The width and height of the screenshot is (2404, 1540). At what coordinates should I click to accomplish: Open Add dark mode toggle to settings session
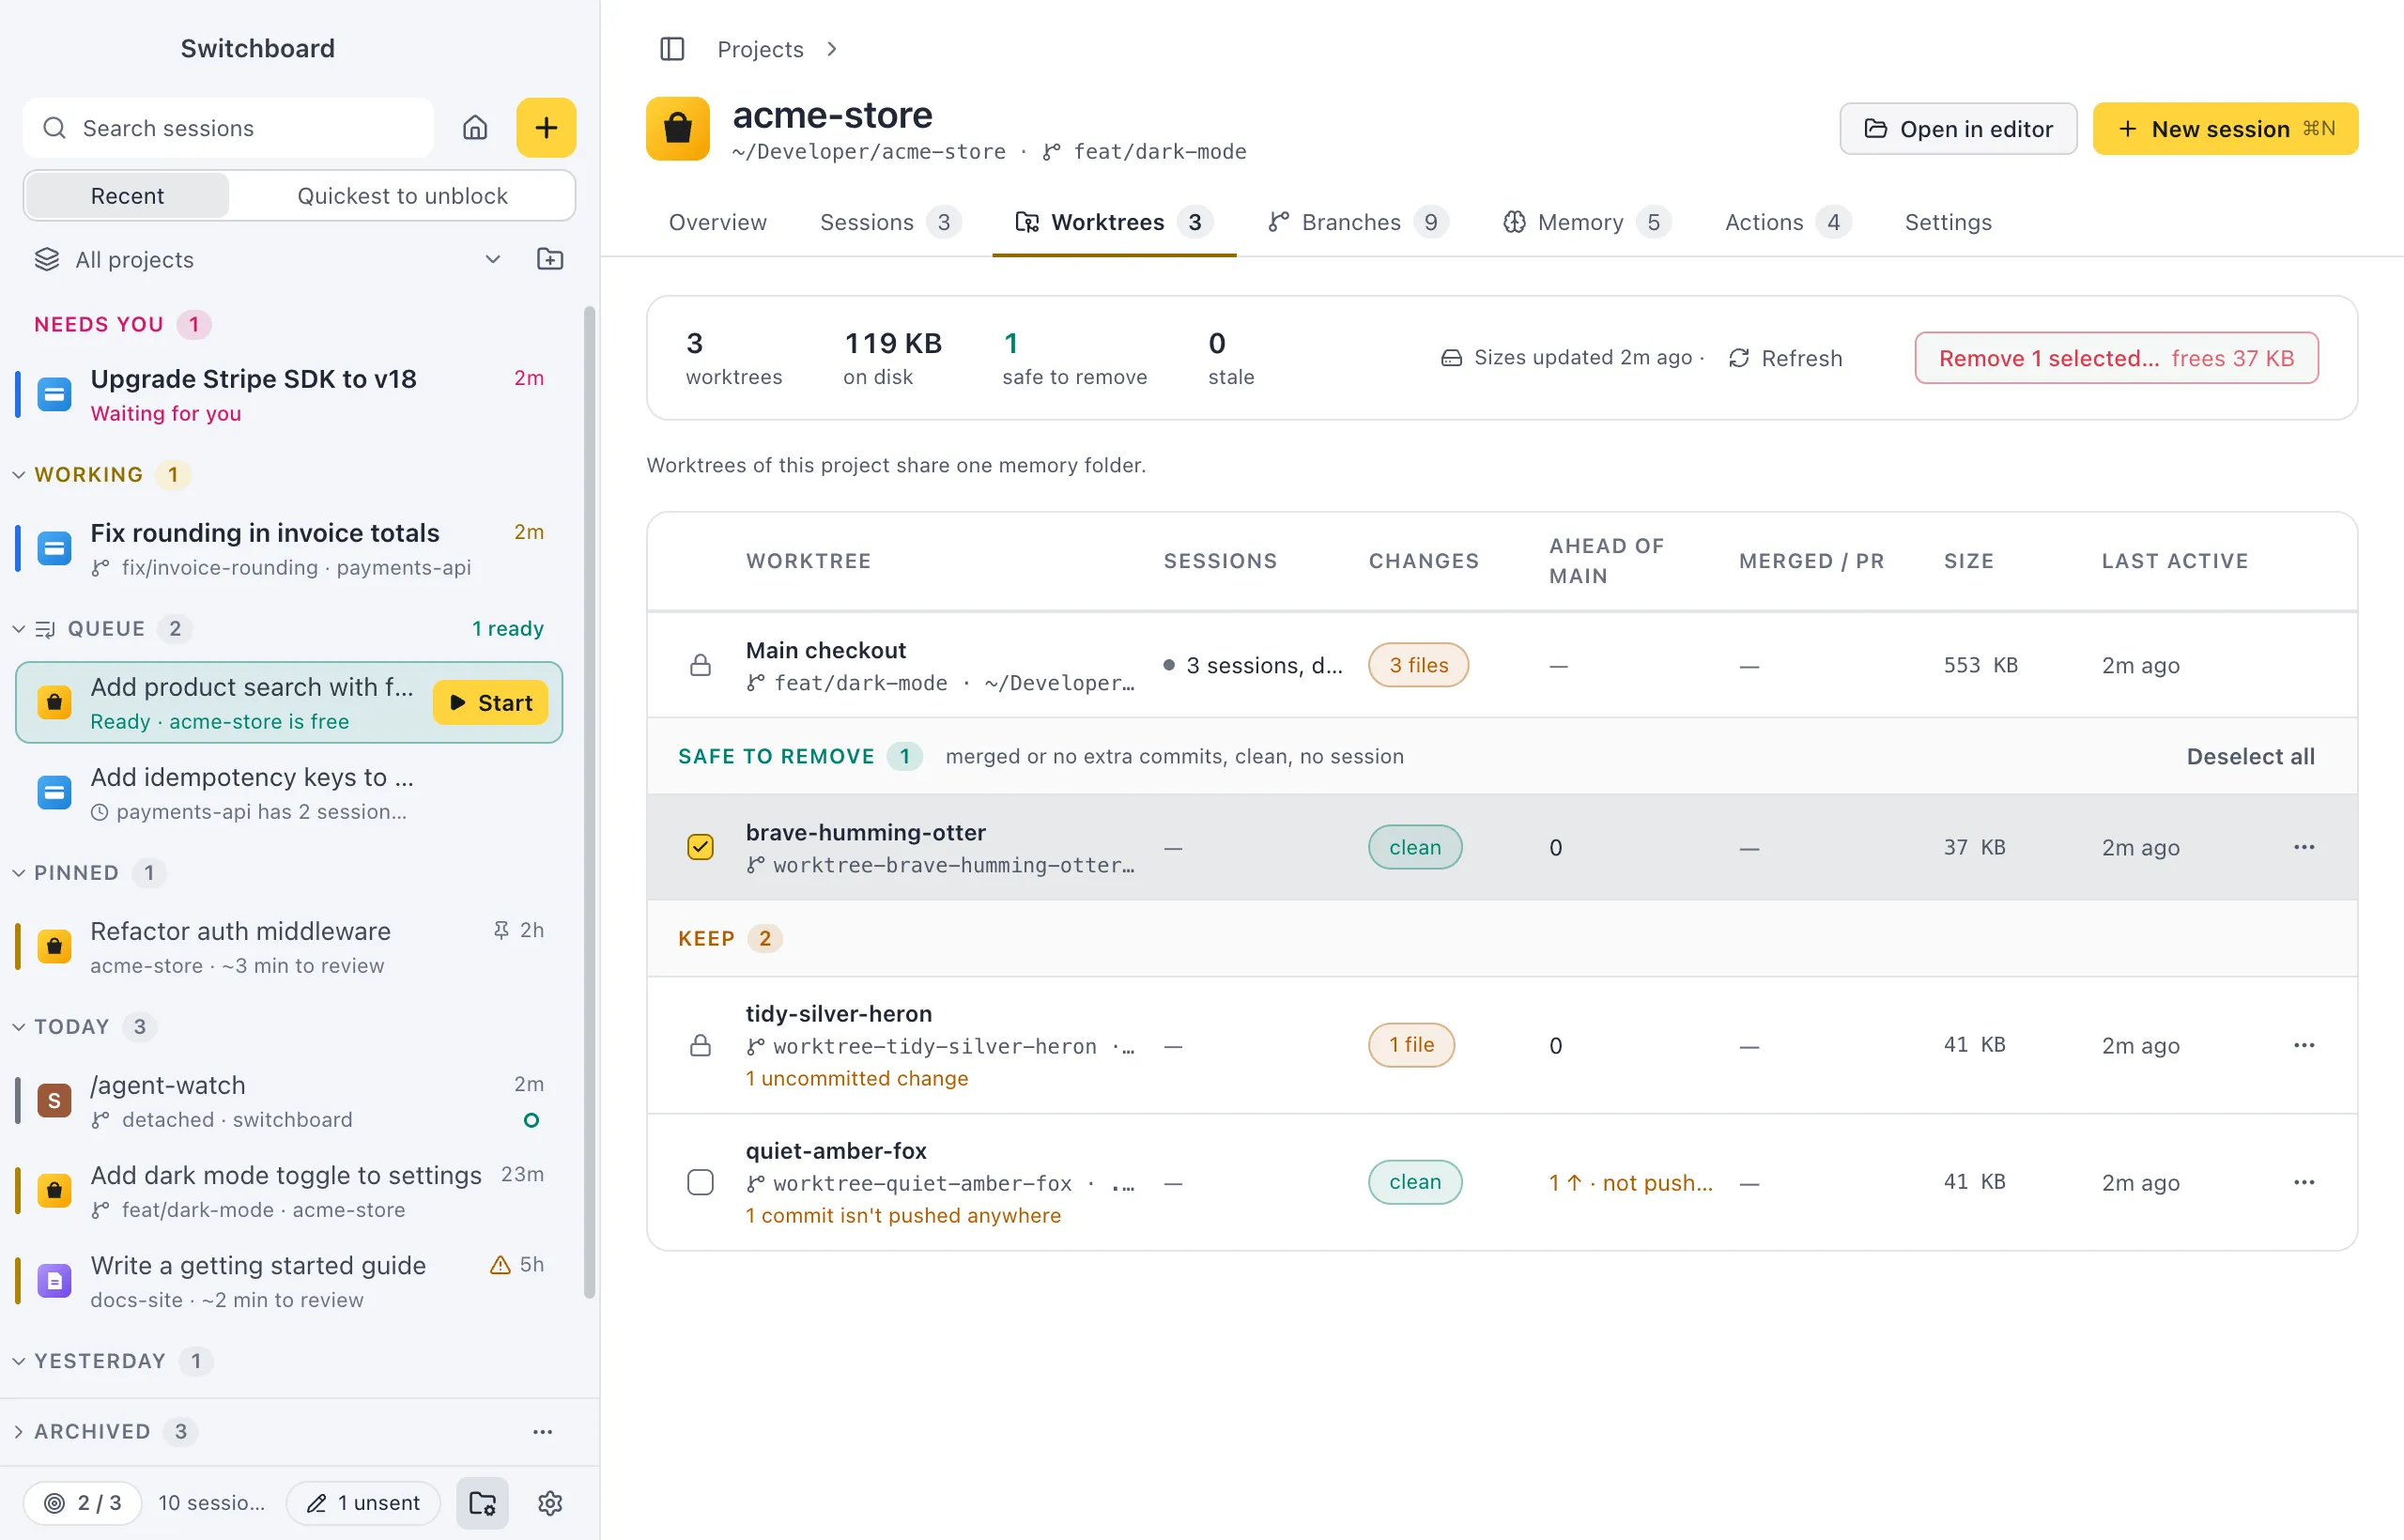(x=288, y=1190)
